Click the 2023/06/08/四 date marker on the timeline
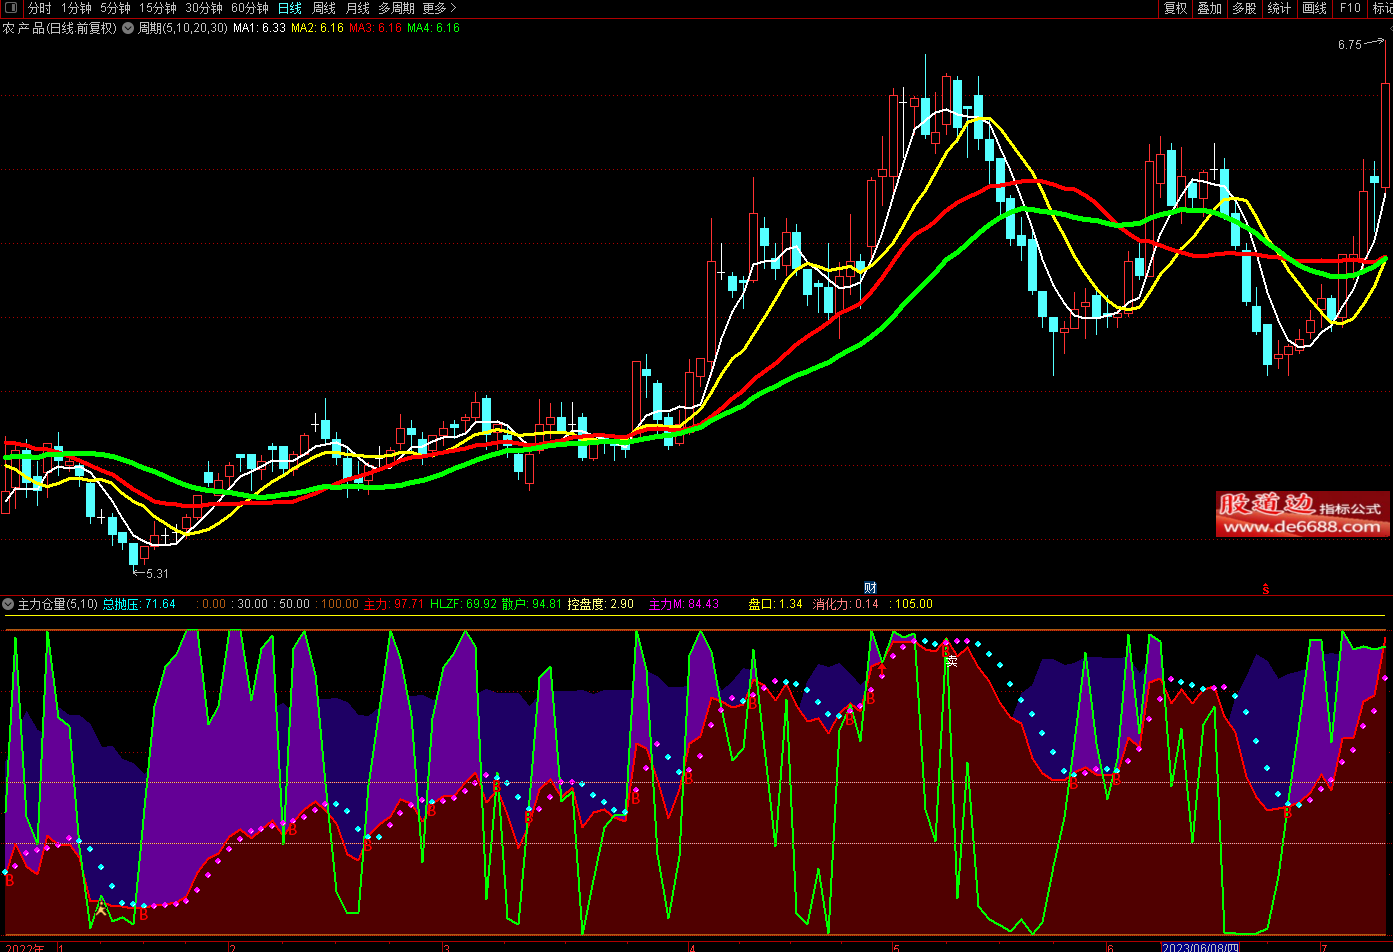Screen dimensions: 1393x952 coord(1200,947)
